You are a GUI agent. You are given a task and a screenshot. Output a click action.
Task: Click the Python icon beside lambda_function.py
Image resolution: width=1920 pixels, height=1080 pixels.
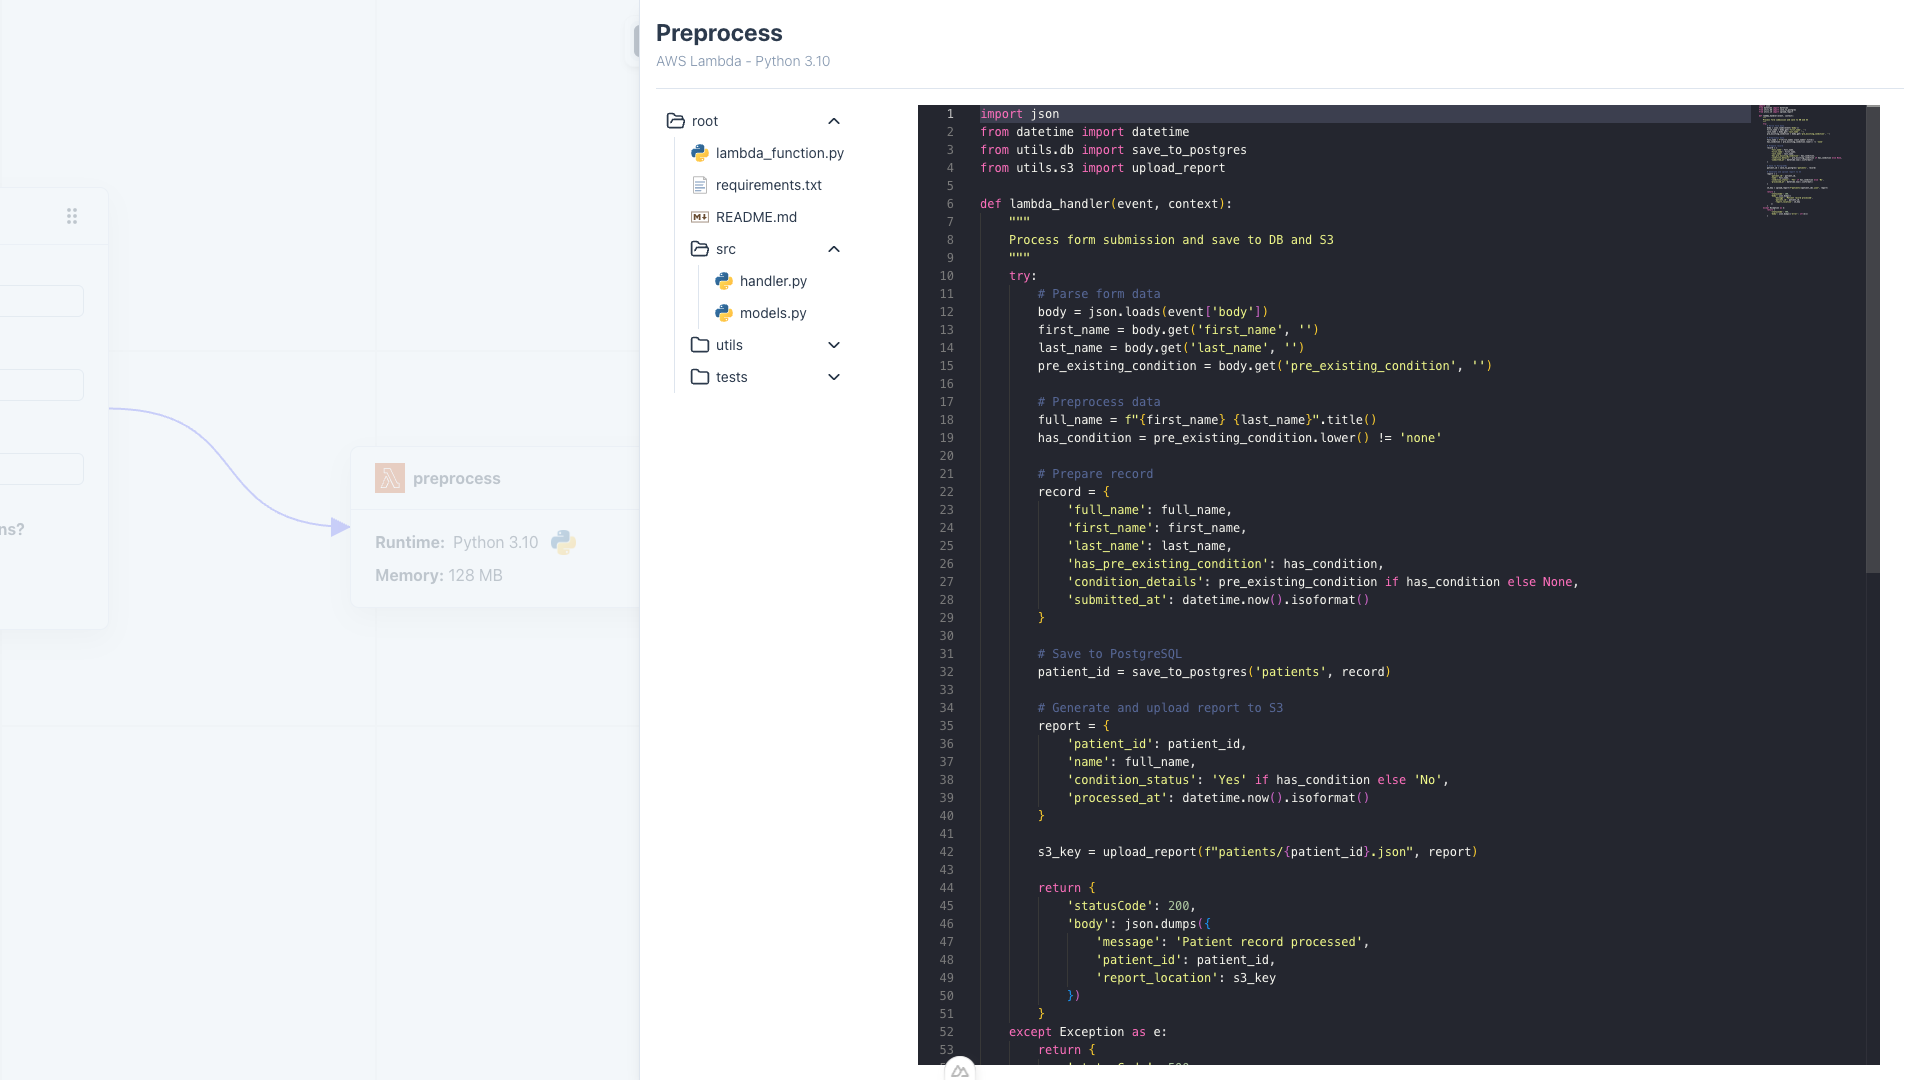click(x=700, y=153)
